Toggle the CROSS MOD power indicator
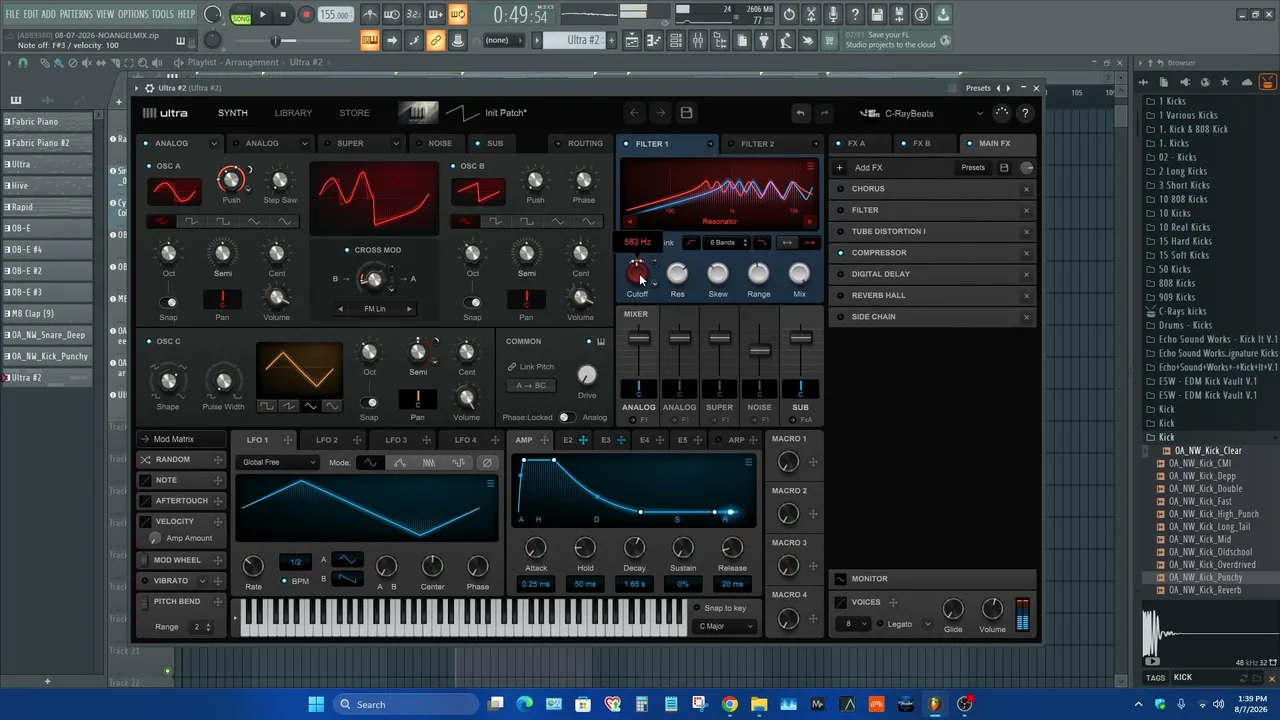 point(347,250)
